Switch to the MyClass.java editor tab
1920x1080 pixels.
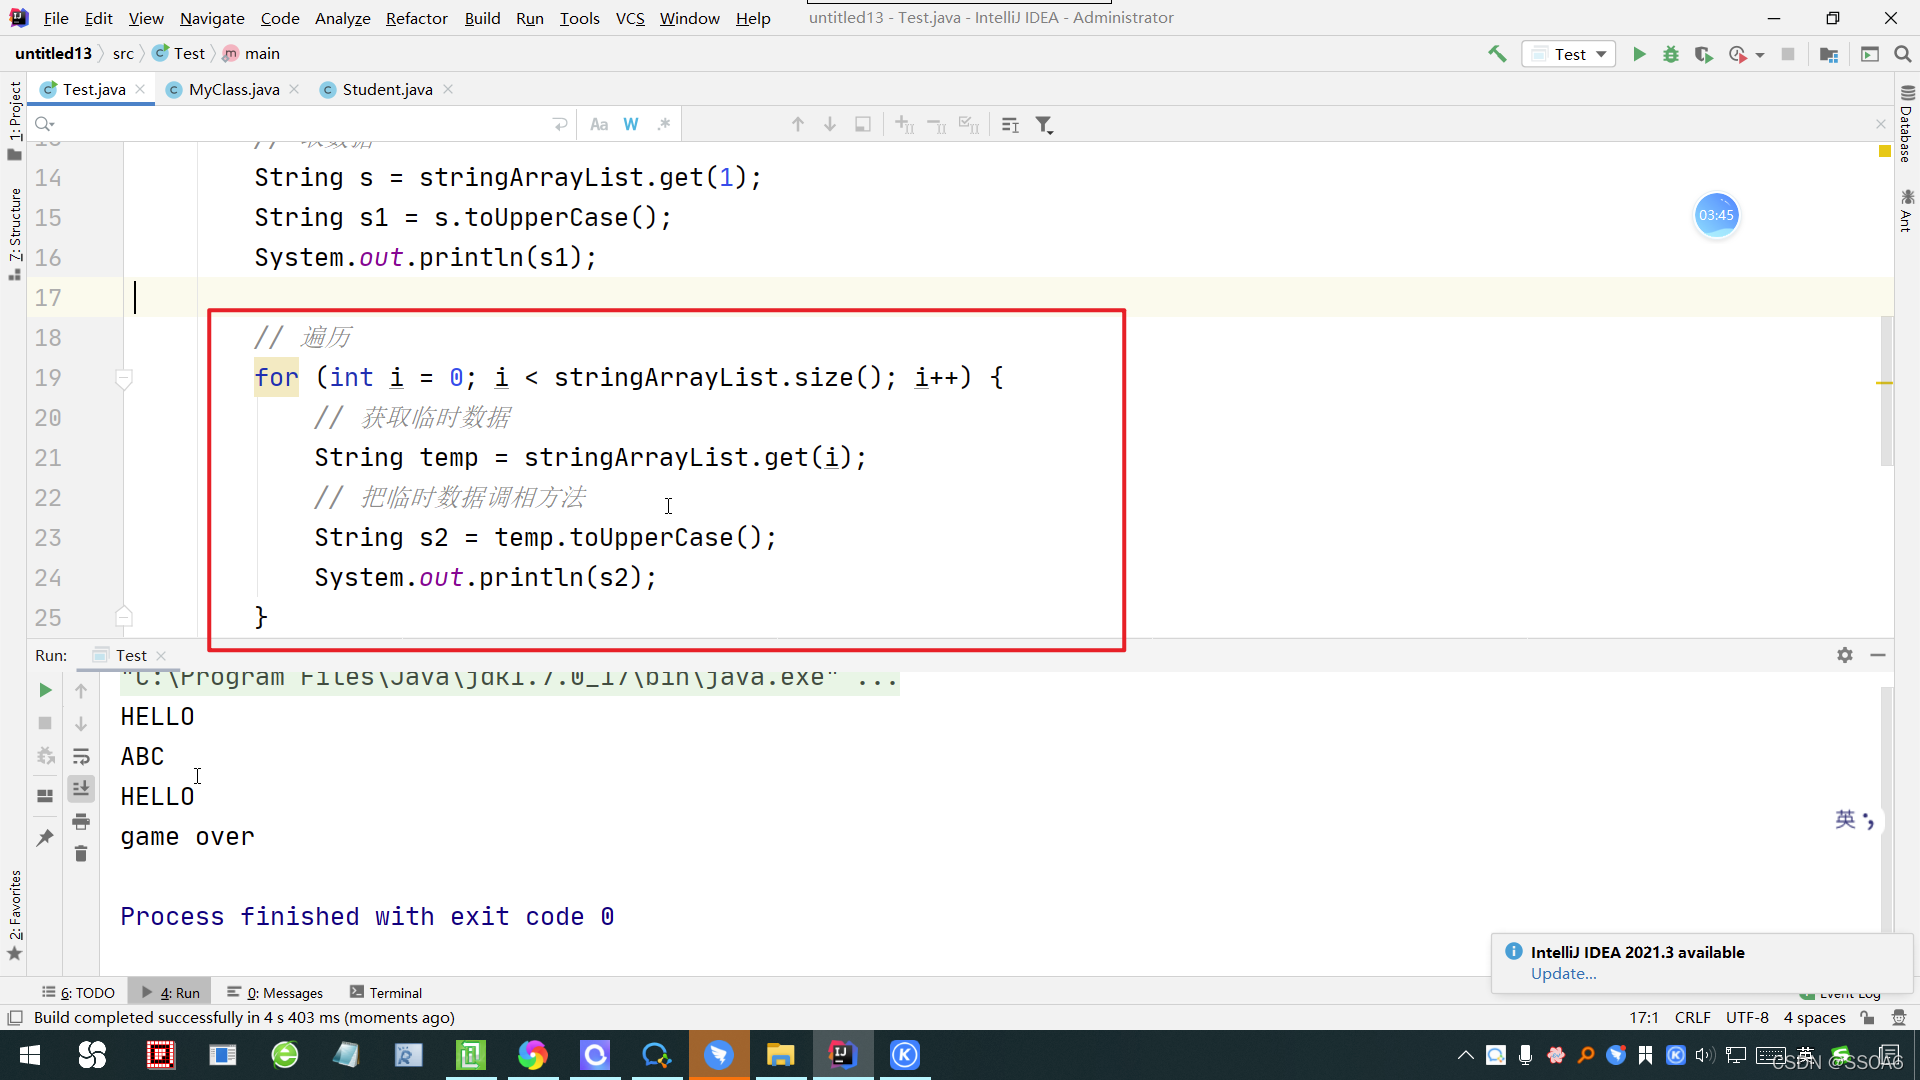(233, 90)
